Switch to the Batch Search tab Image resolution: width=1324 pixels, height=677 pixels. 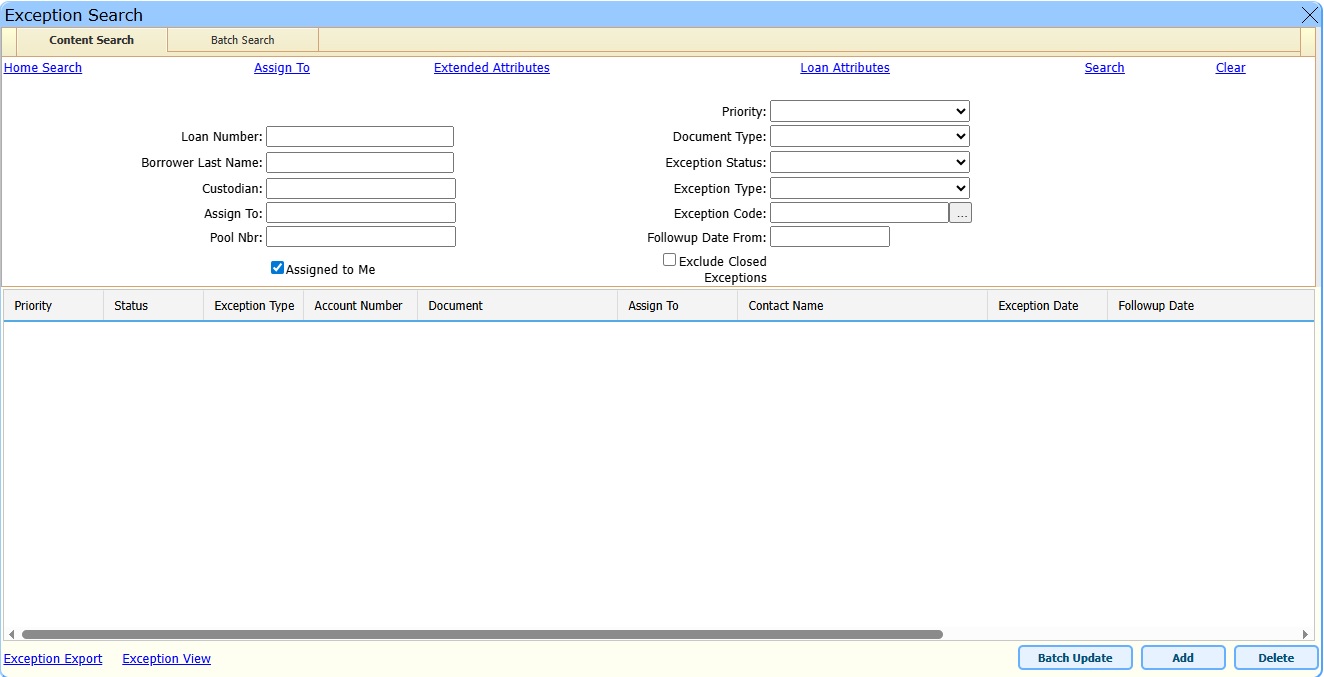click(242, 40)
